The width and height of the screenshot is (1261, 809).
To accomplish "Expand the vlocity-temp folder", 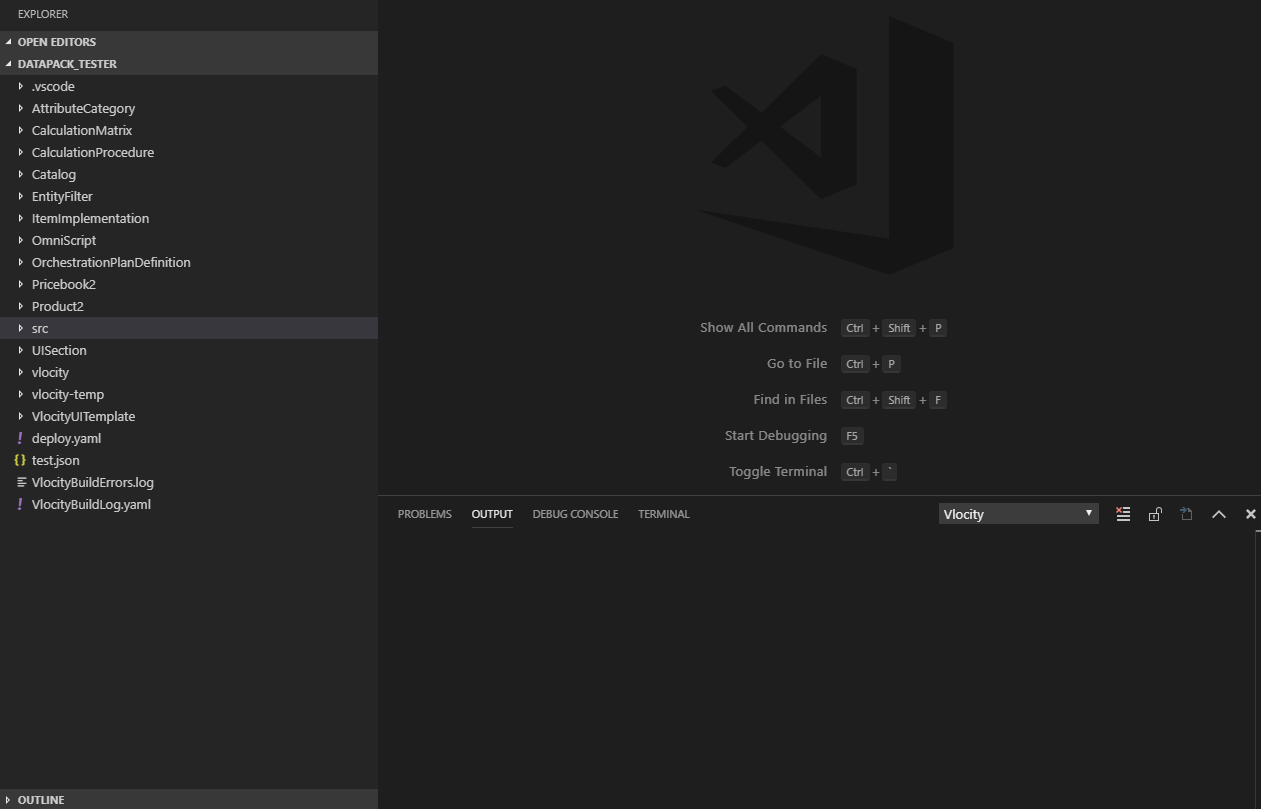I will point(189,394).
